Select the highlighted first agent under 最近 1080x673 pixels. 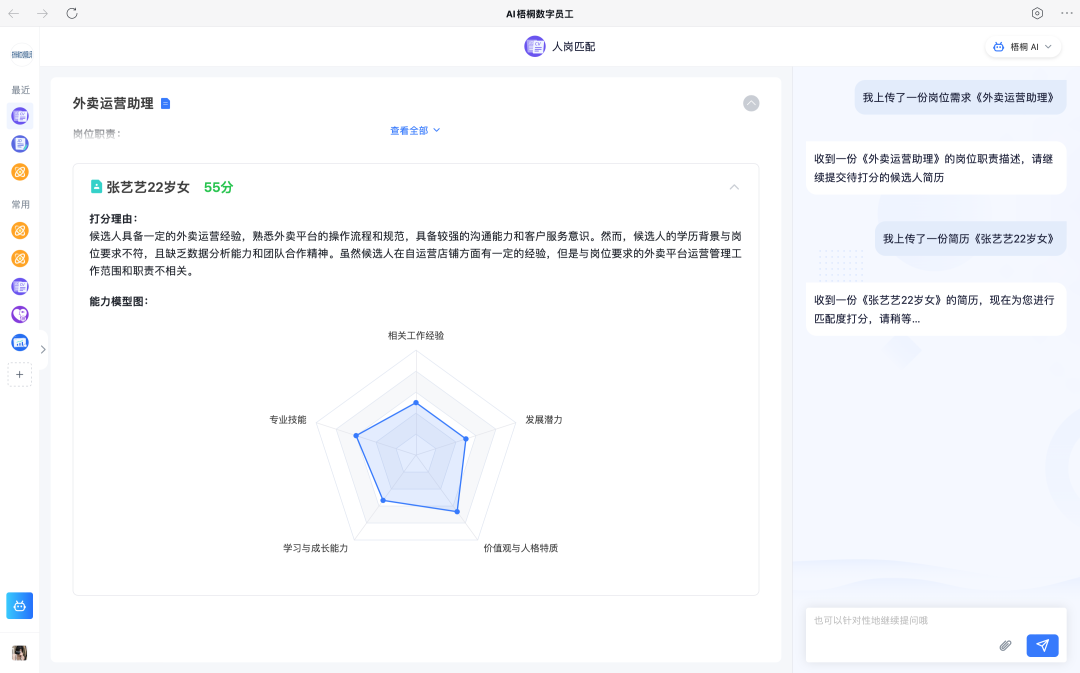tap(19, 116)
